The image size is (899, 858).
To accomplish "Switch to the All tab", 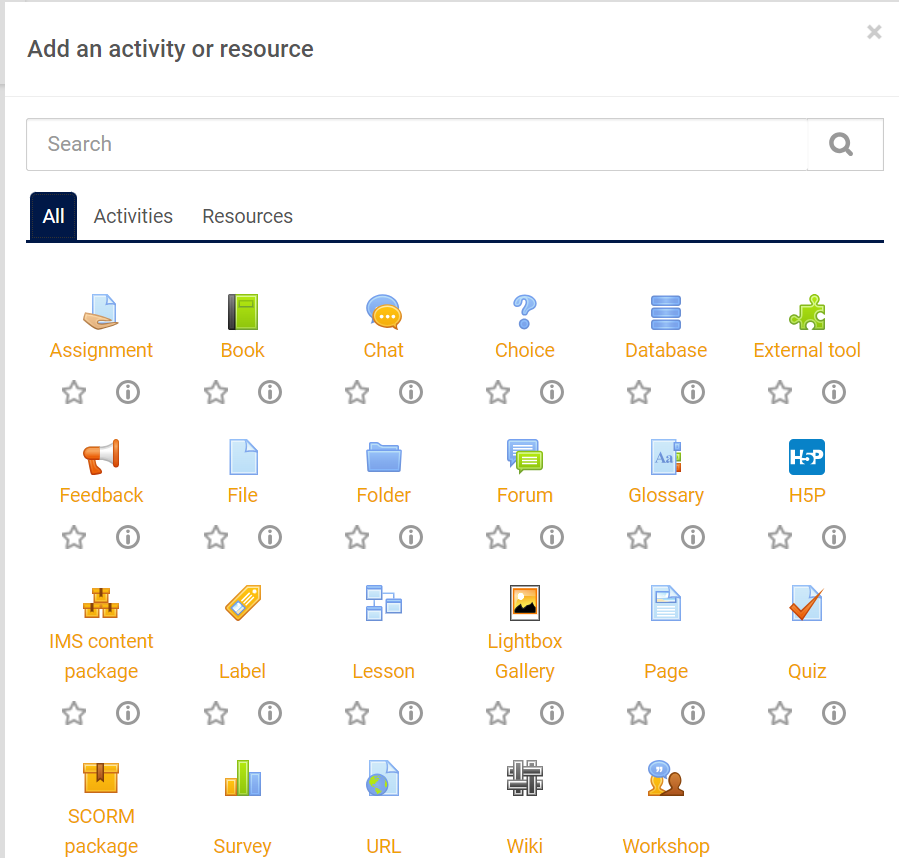I will coord(53,216).
